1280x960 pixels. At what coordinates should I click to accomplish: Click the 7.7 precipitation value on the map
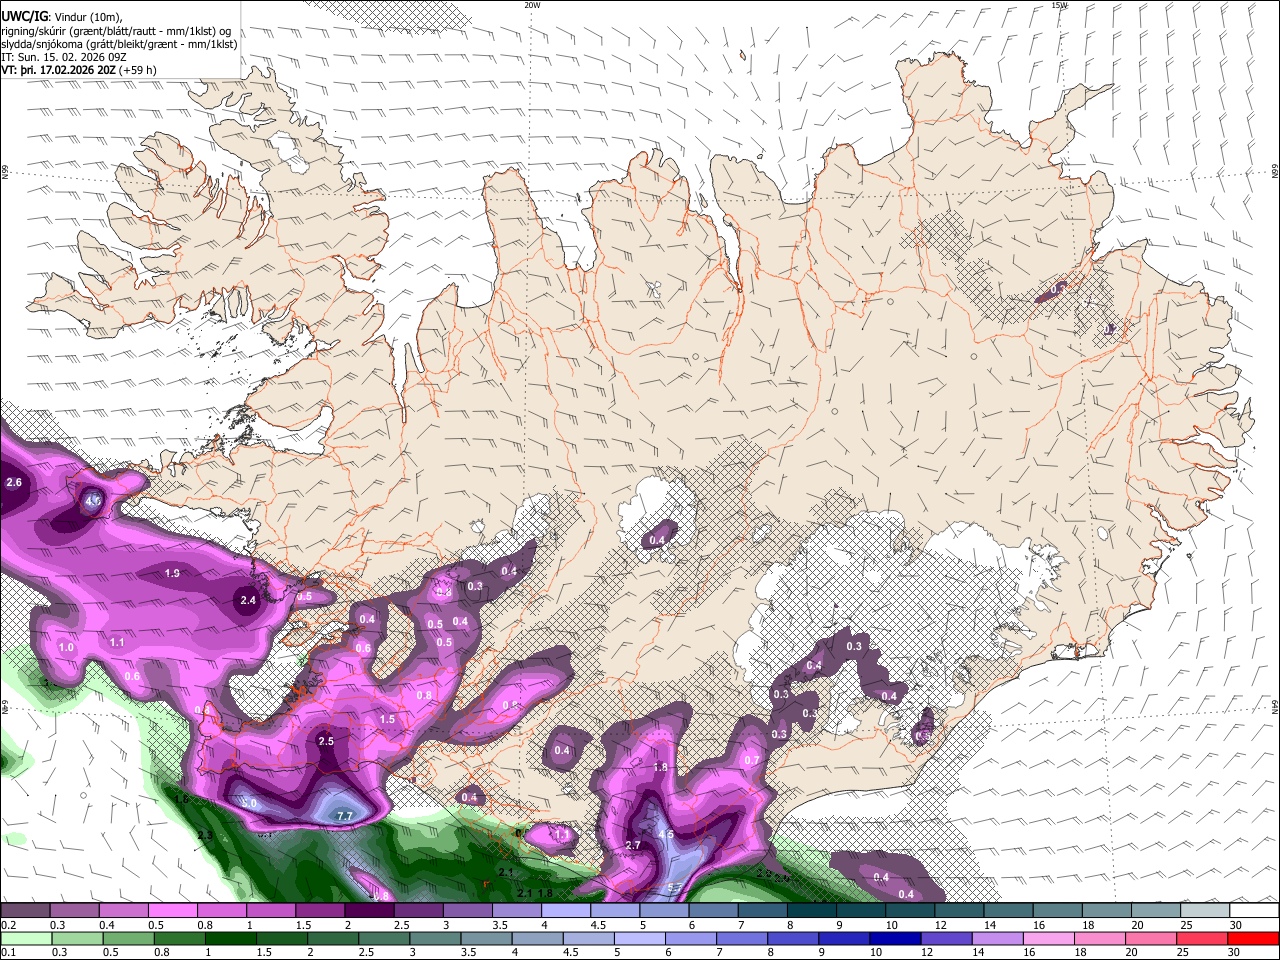pos(343,816)
